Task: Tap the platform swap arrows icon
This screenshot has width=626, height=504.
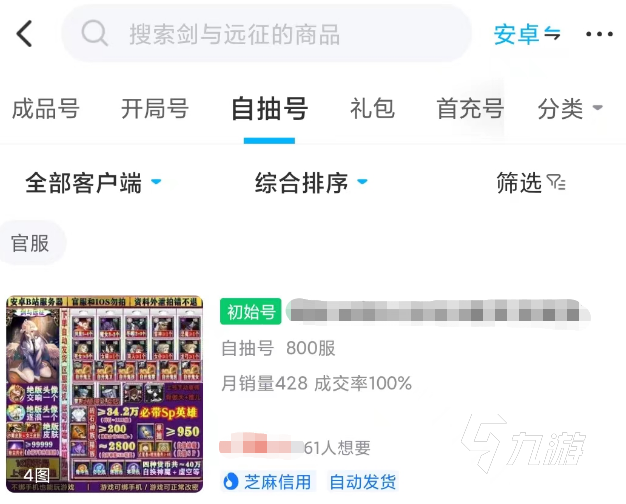Action: [553, 34]
